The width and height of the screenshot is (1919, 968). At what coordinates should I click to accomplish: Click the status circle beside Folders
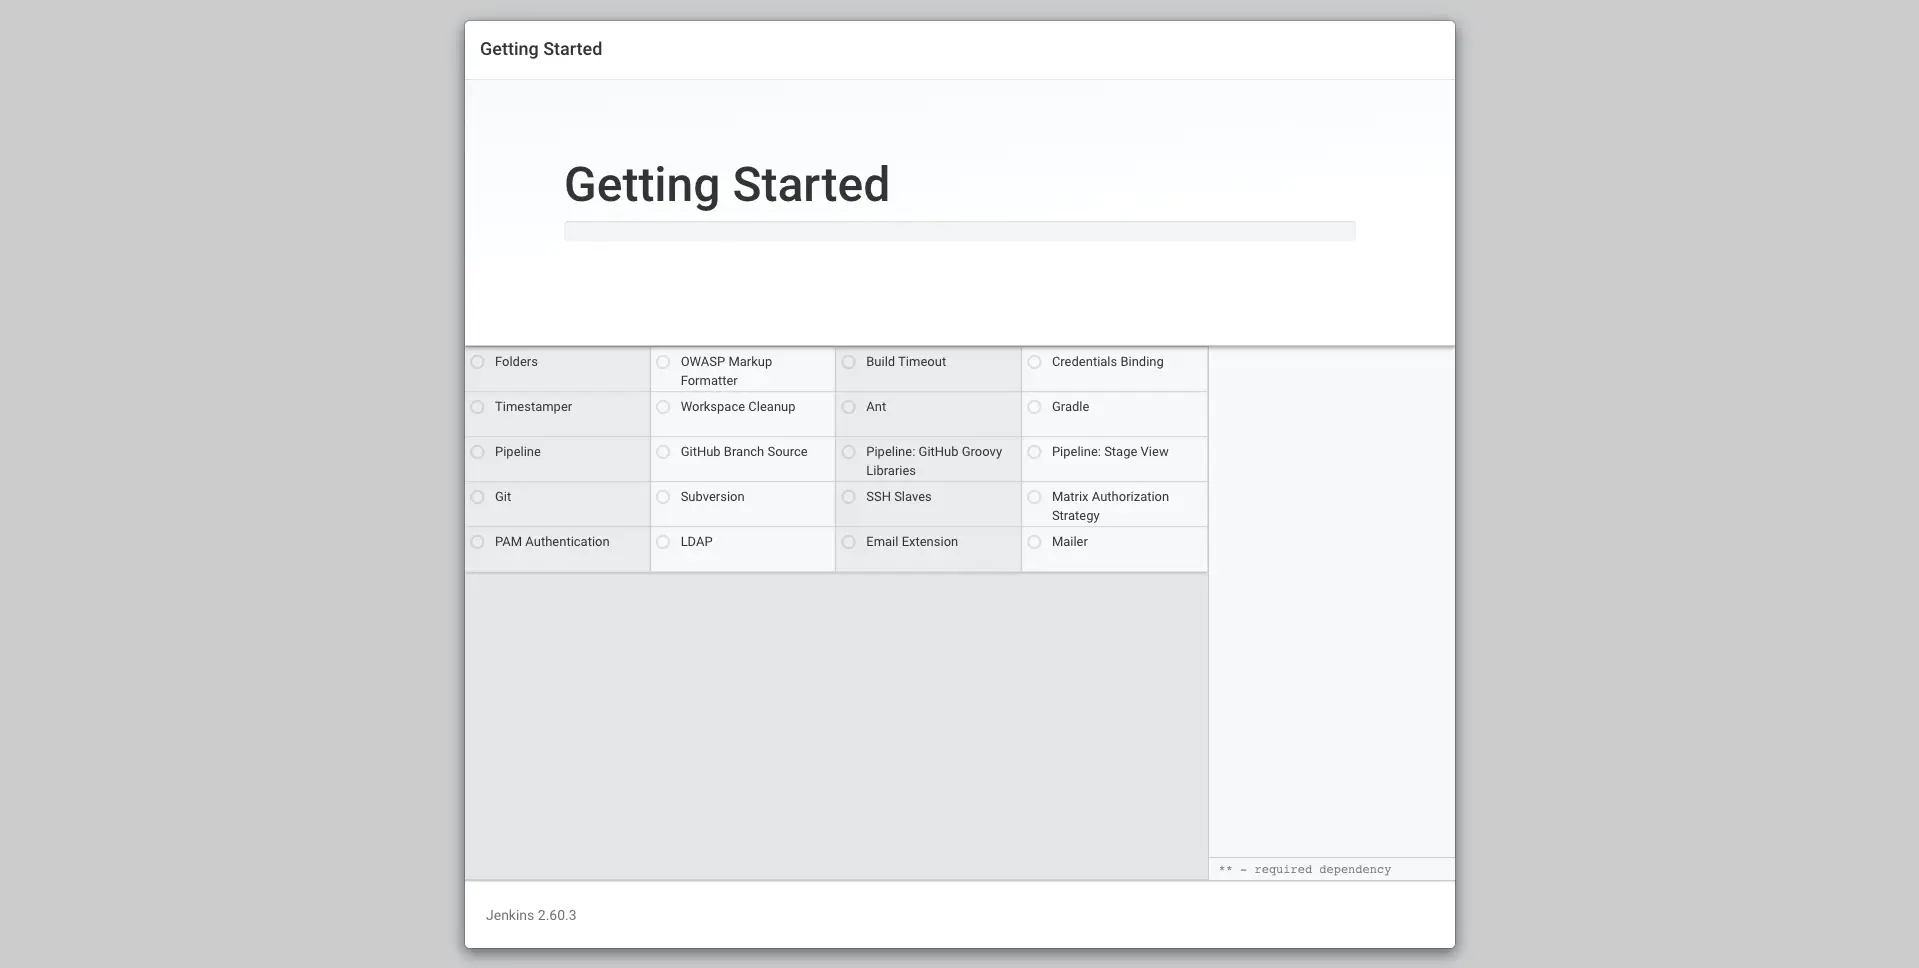click(x=477, y=362)
